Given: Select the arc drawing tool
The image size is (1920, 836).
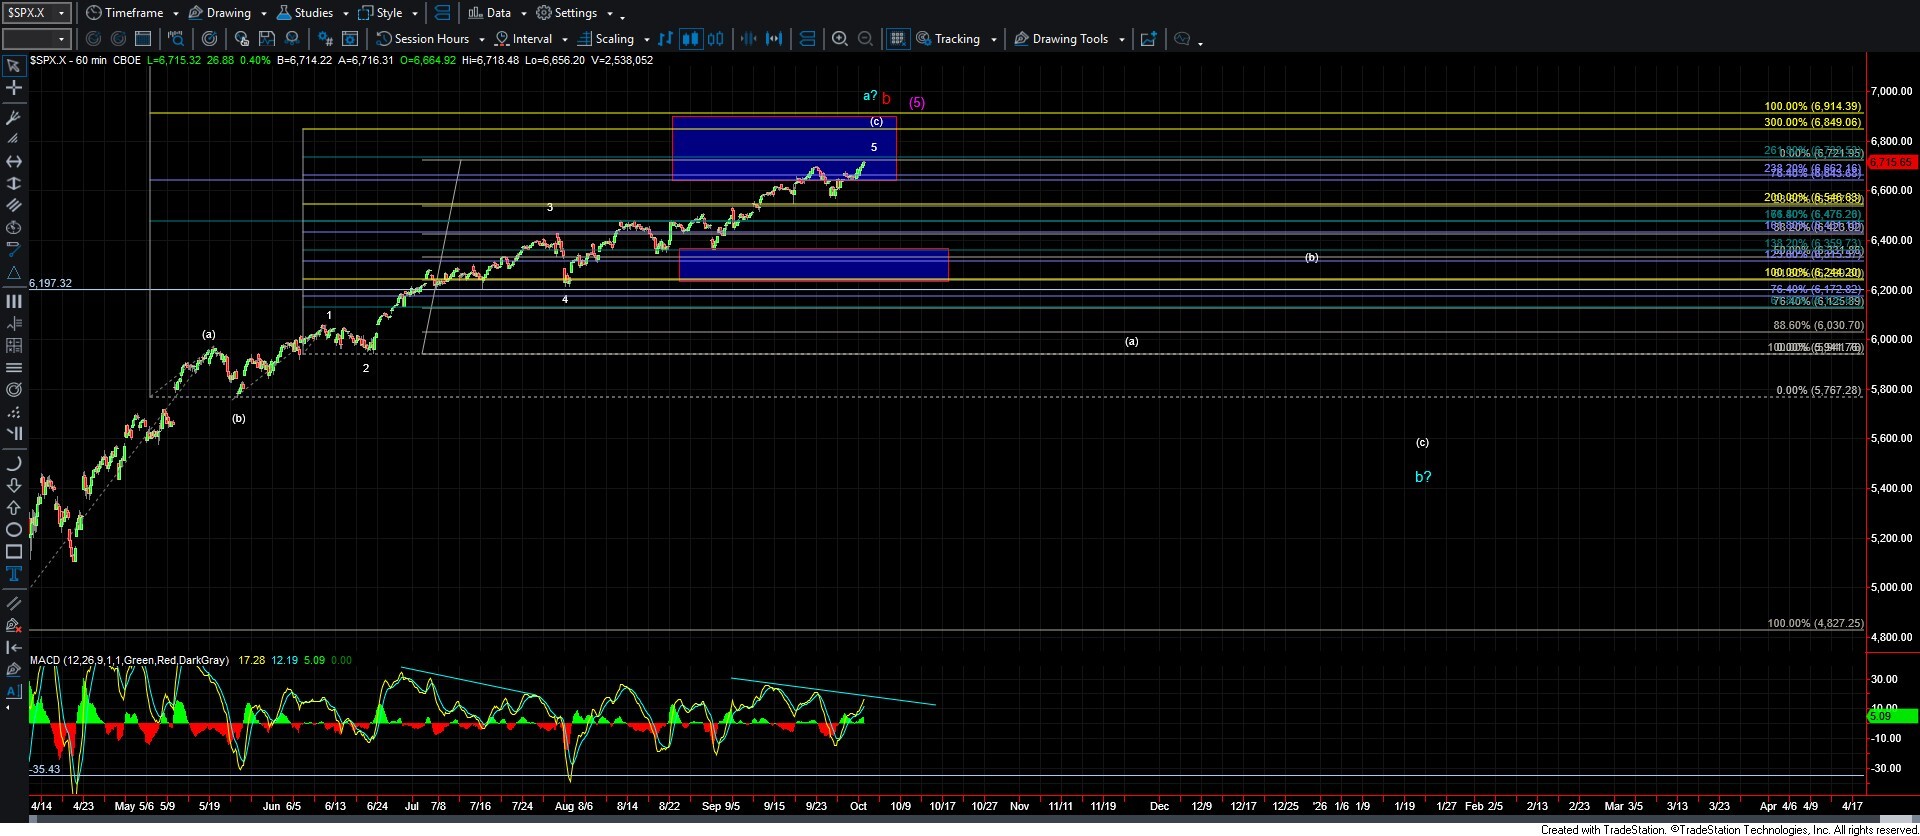Looking at the screenshot, I should point(14,464).
